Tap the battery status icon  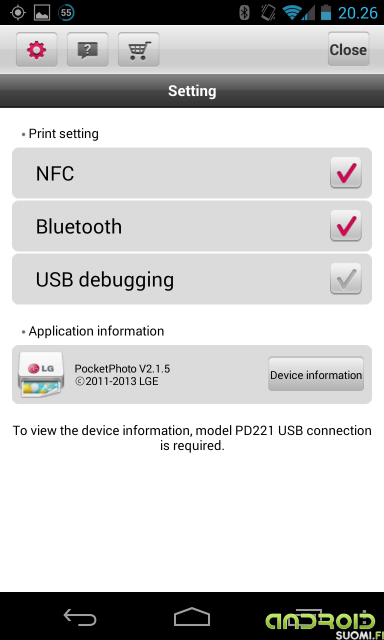[x=326, y=13]
